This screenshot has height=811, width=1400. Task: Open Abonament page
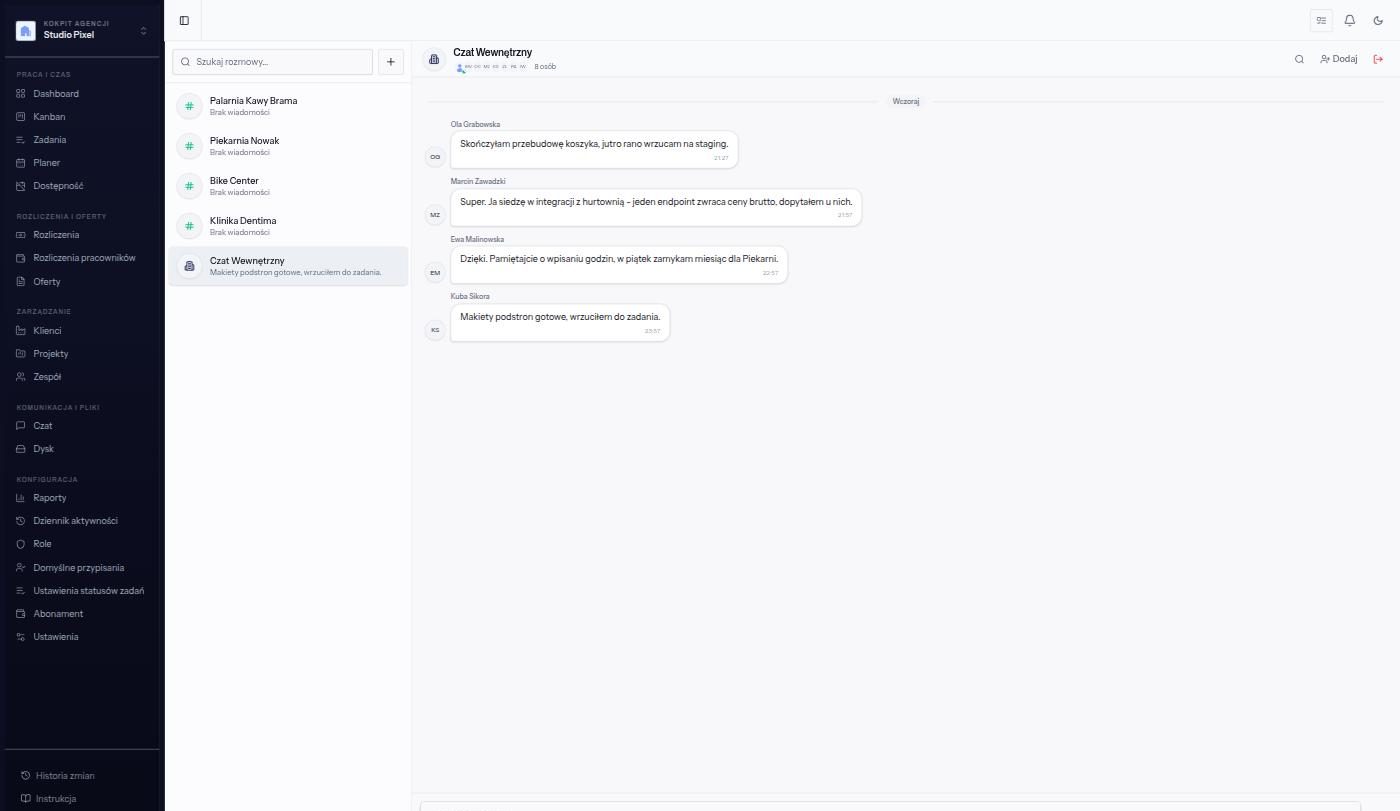82,614
